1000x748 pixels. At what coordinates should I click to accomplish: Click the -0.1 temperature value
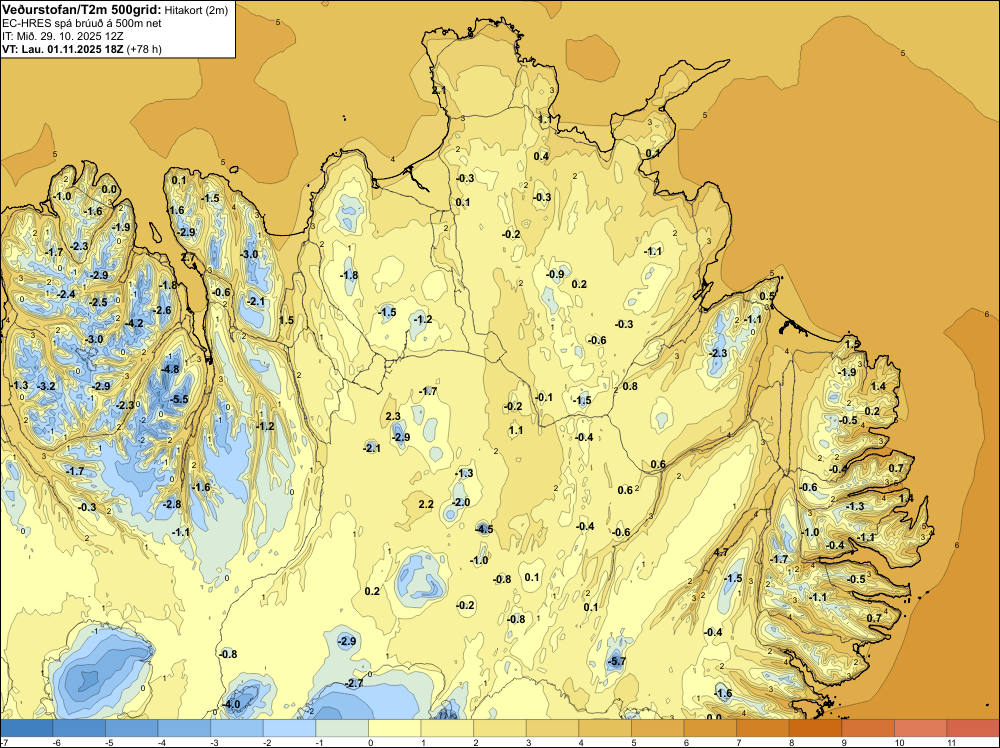point(544,397)
